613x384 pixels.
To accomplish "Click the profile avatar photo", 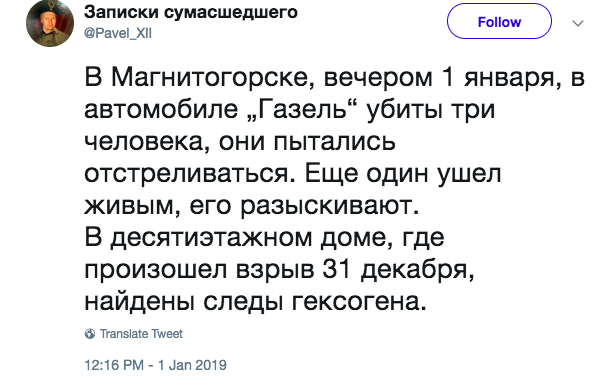I will (50, 23).
